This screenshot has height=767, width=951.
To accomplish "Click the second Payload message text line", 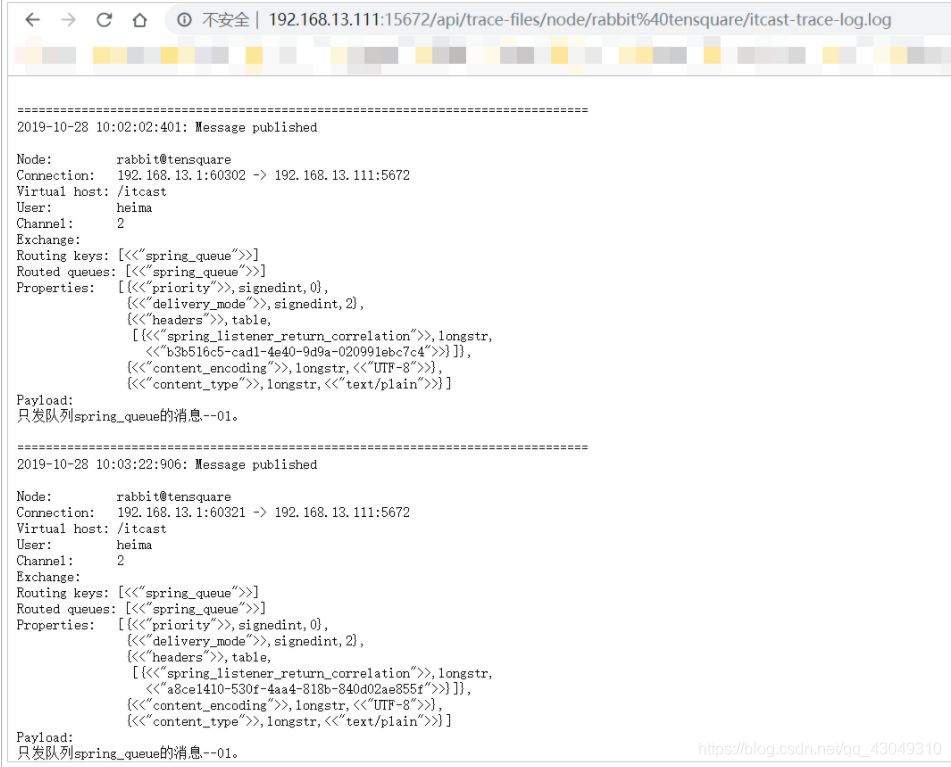I will pyautogui.click(x=128, y=753).
